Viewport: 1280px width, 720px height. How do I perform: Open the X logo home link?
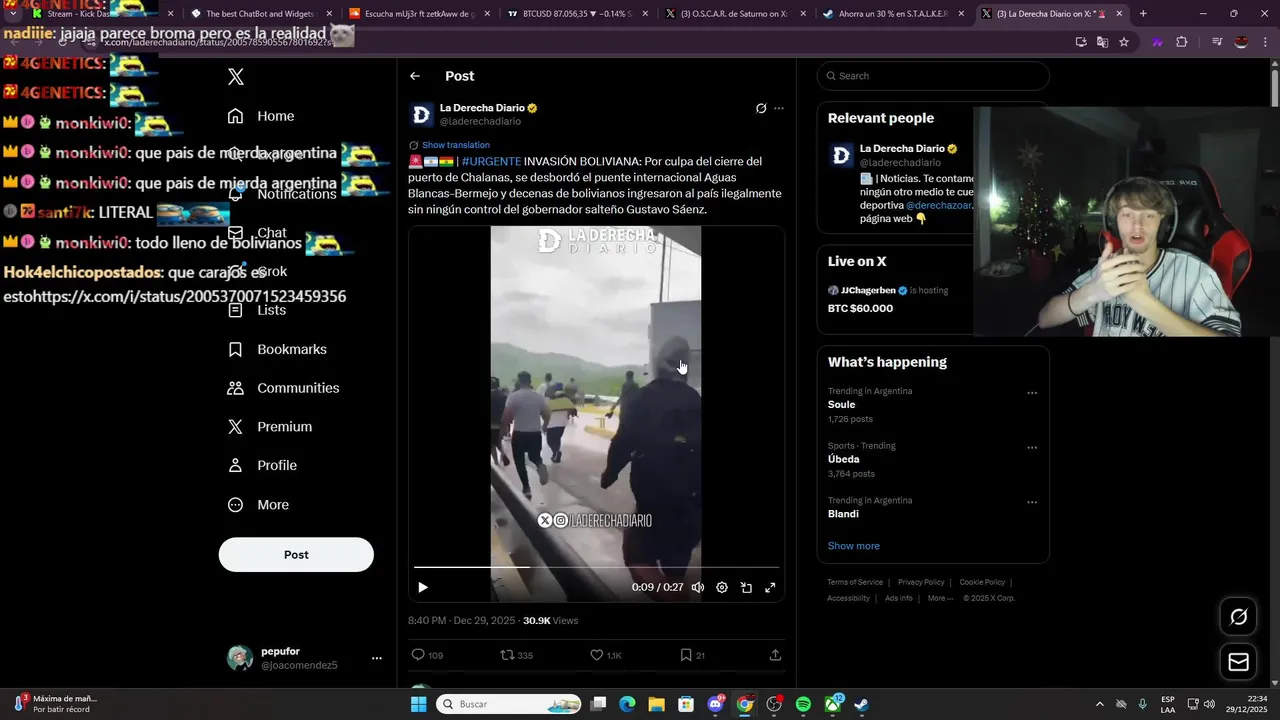pyautogui.click(x=236, y=77)
